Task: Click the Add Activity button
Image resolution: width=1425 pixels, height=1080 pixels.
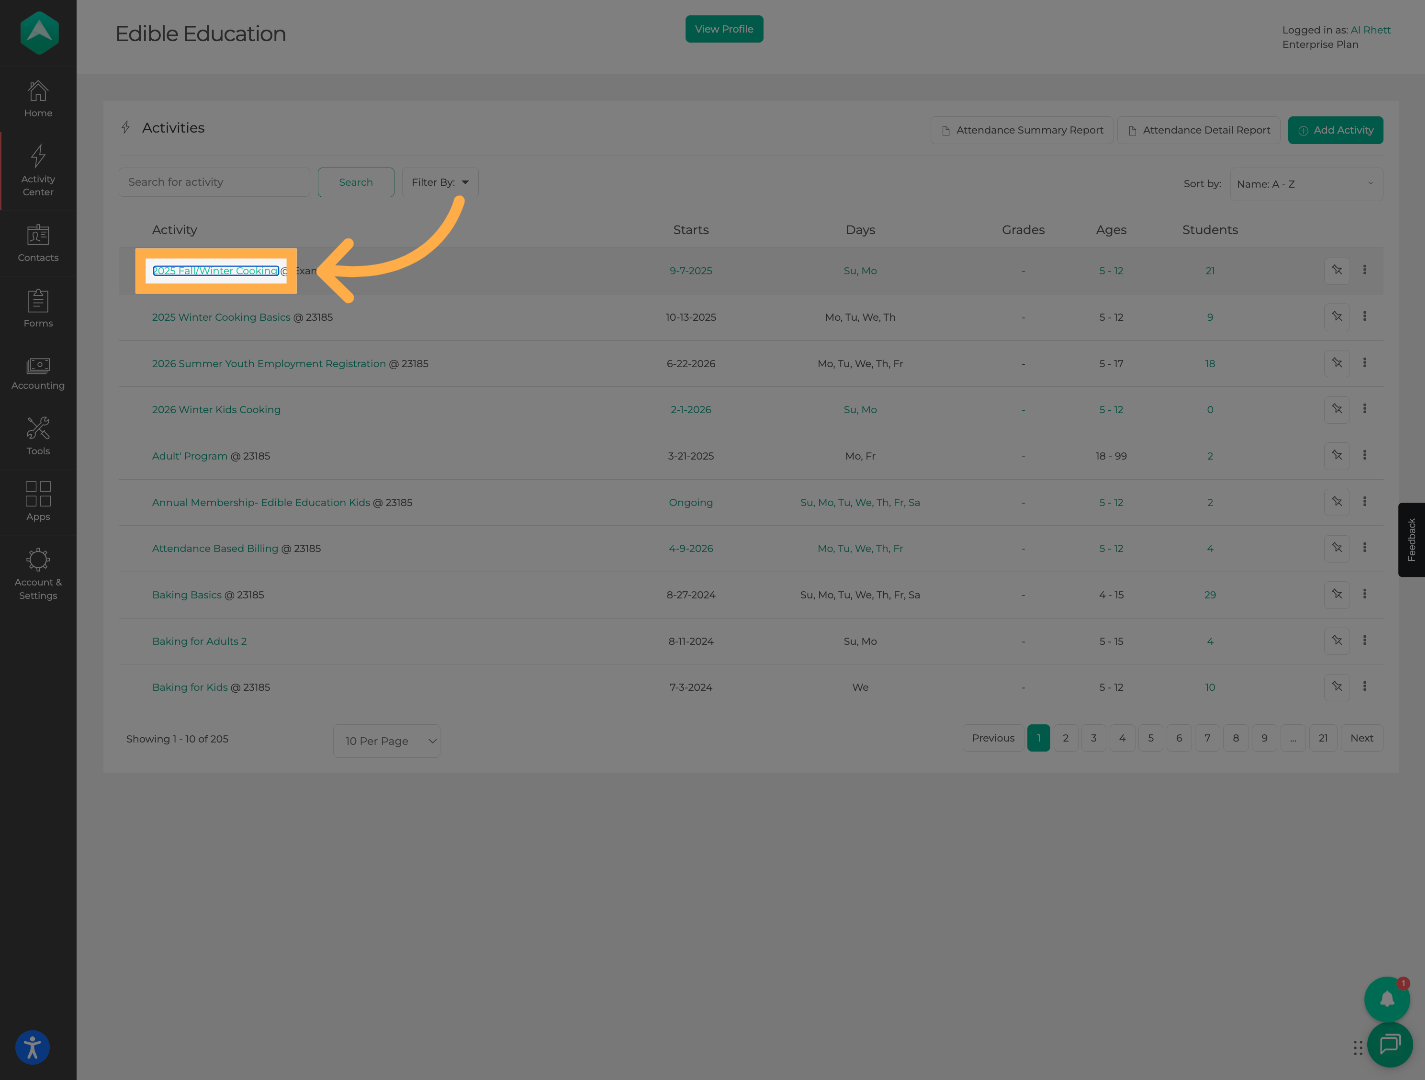Action: [x=1336, y=130]
